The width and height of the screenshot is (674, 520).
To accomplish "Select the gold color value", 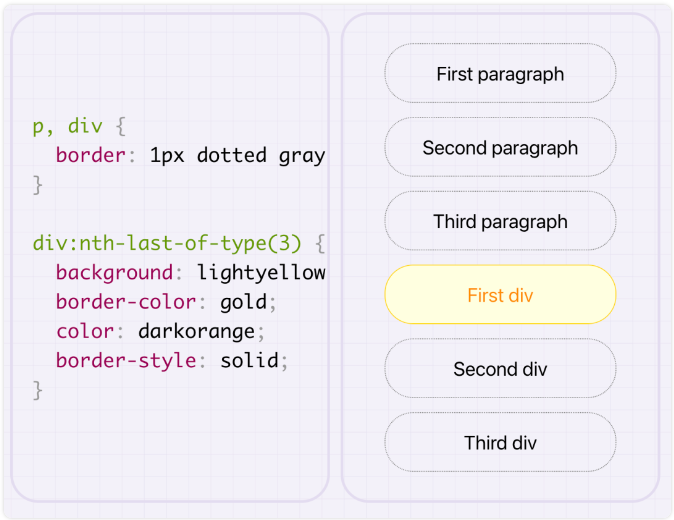I will pos(244,303).
